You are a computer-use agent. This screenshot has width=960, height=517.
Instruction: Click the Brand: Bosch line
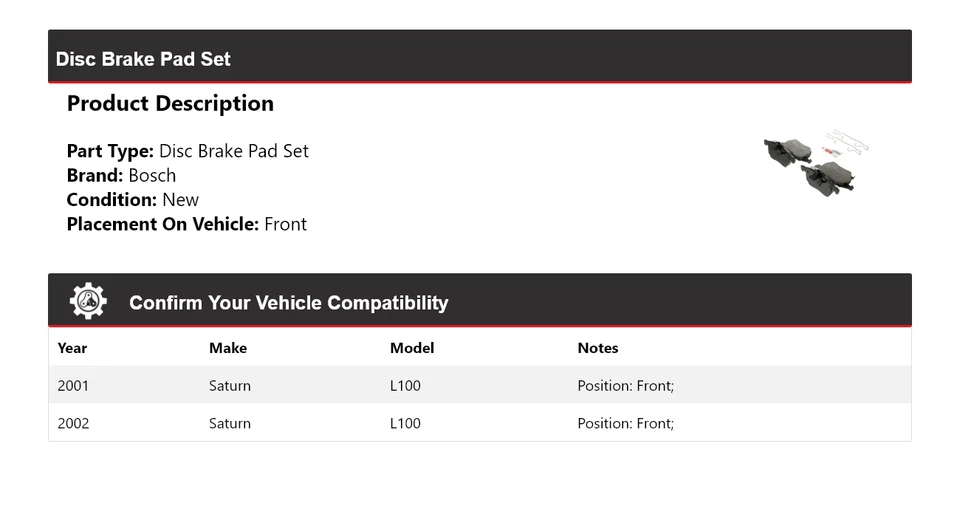[121, 175]
